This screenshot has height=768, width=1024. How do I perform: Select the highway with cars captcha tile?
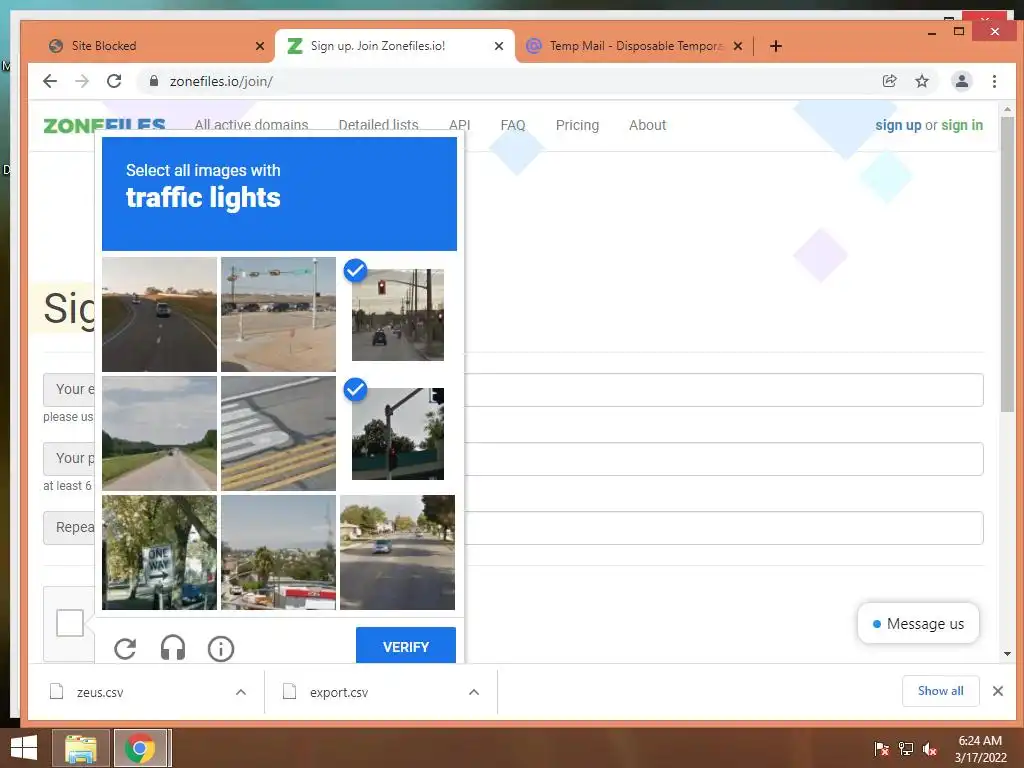(159, 314)
